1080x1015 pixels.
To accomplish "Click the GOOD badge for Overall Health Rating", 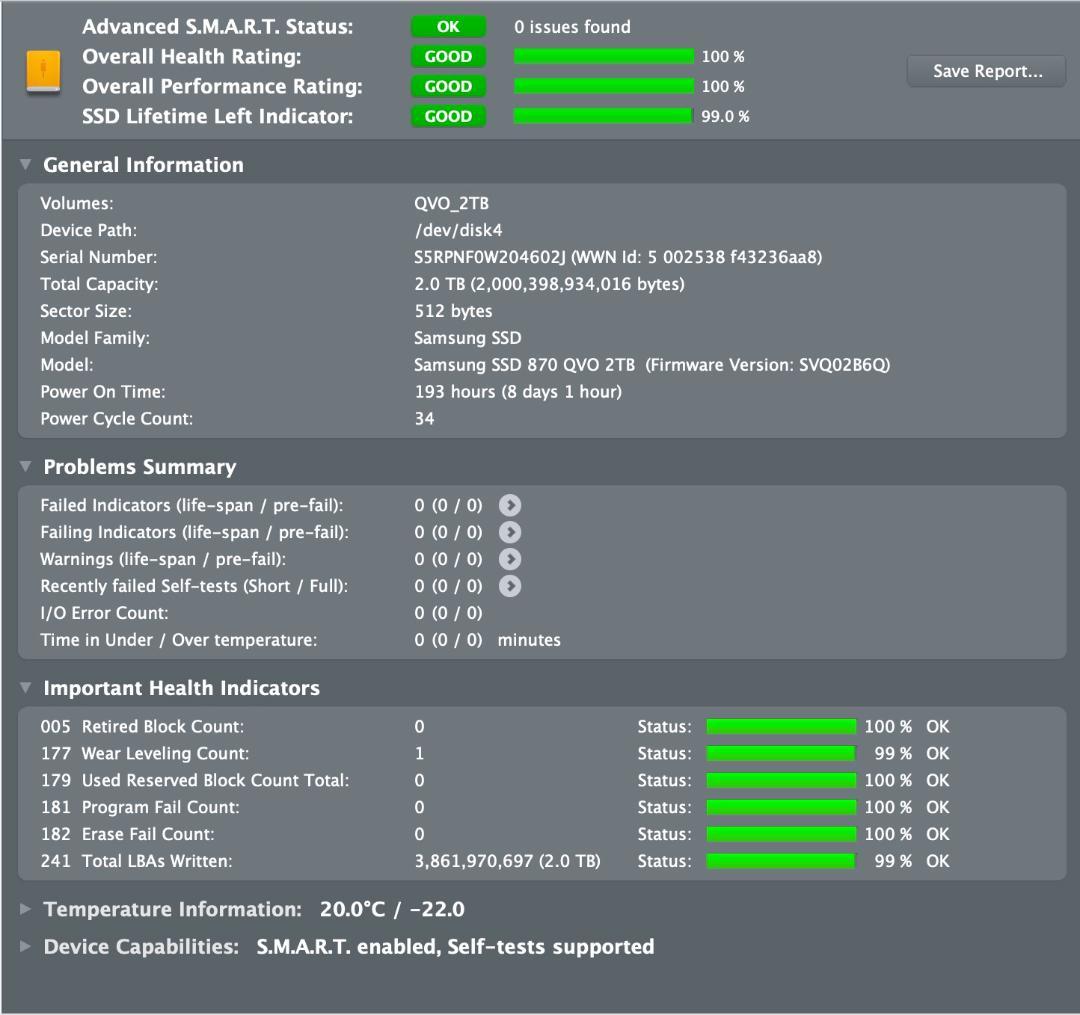I will click(448, 56).
